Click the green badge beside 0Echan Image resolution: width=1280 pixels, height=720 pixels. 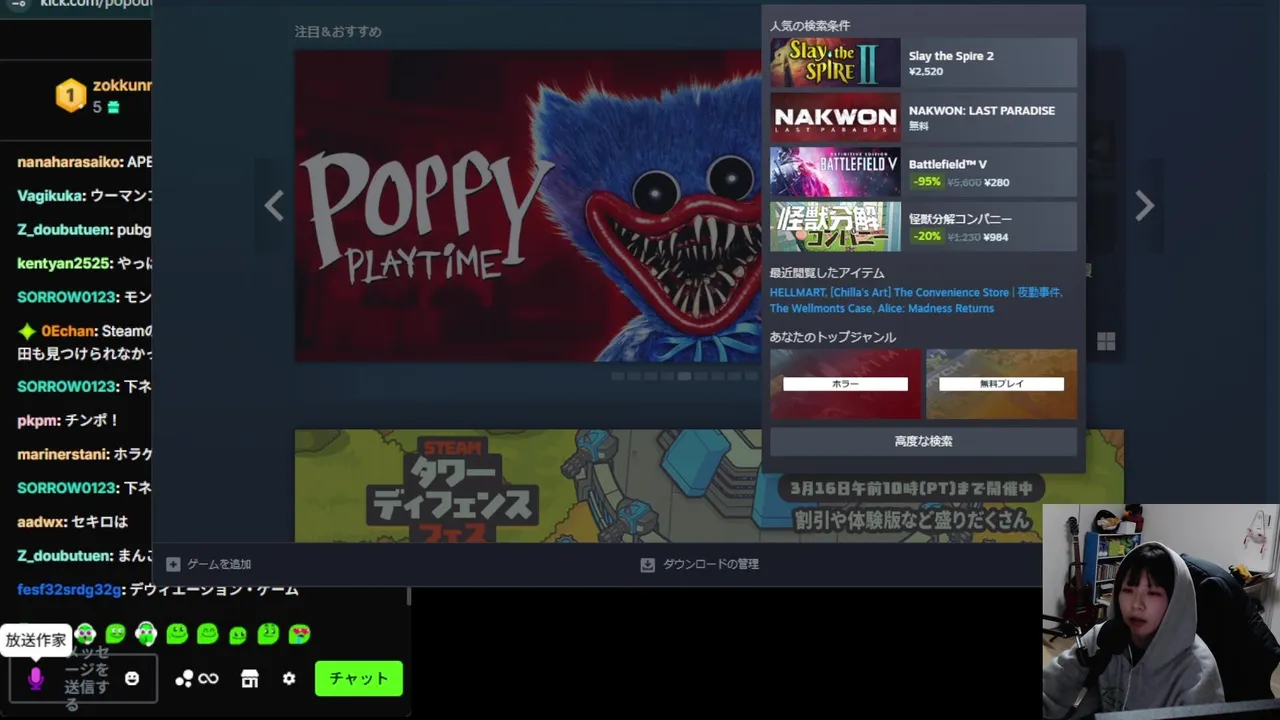[x=27, y=331]
